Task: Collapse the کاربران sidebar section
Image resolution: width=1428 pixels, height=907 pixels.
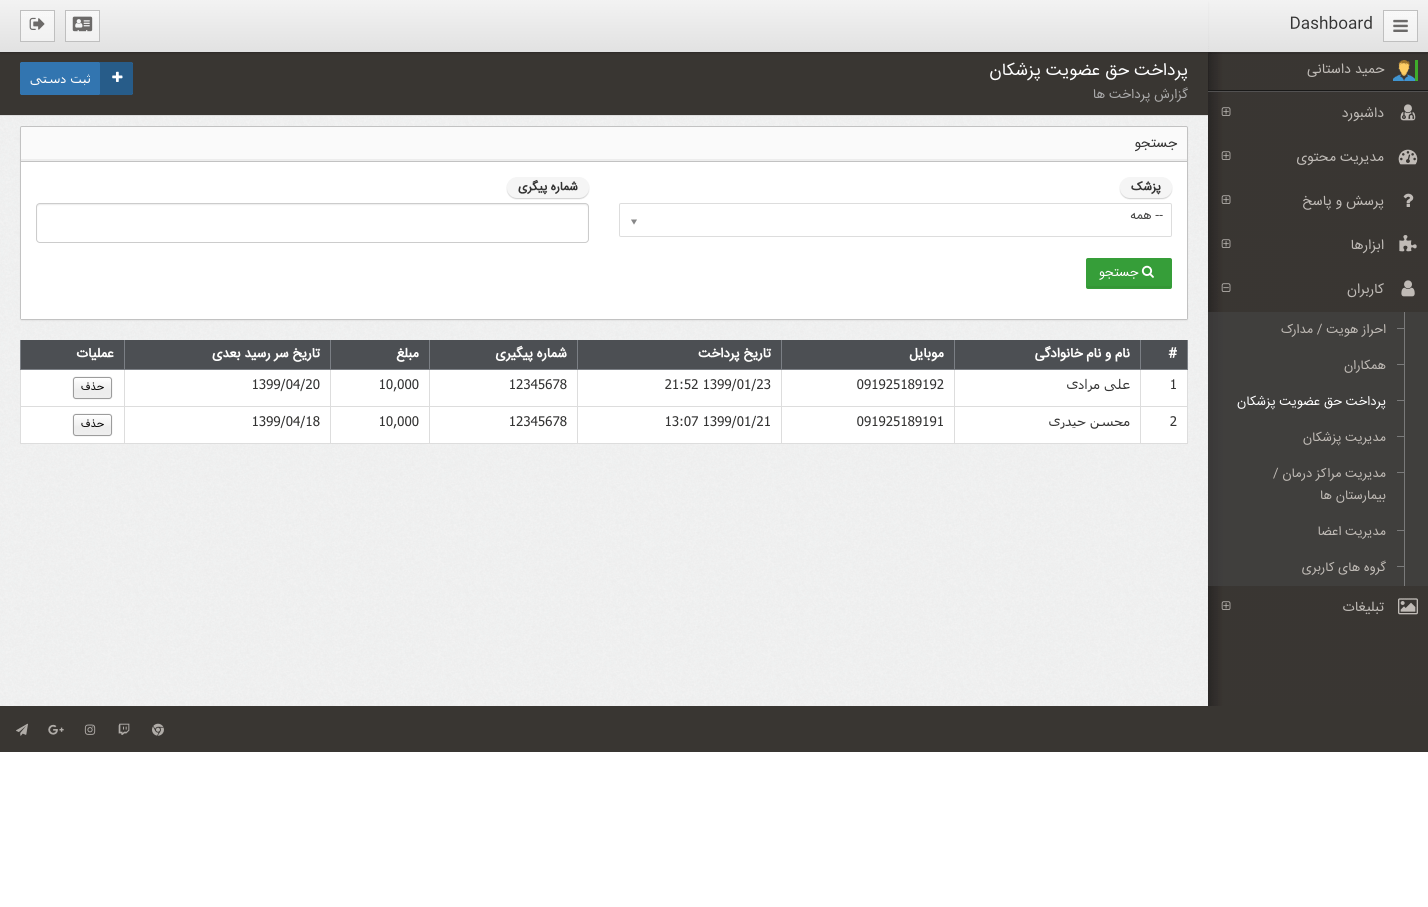Action: [x=1364, y=289]
